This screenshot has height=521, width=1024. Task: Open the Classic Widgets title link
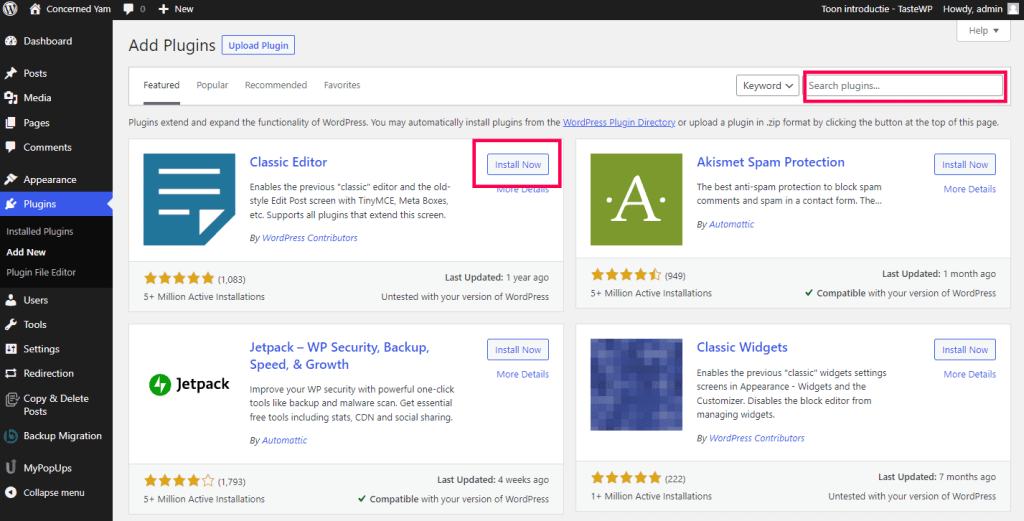[742, 347]
